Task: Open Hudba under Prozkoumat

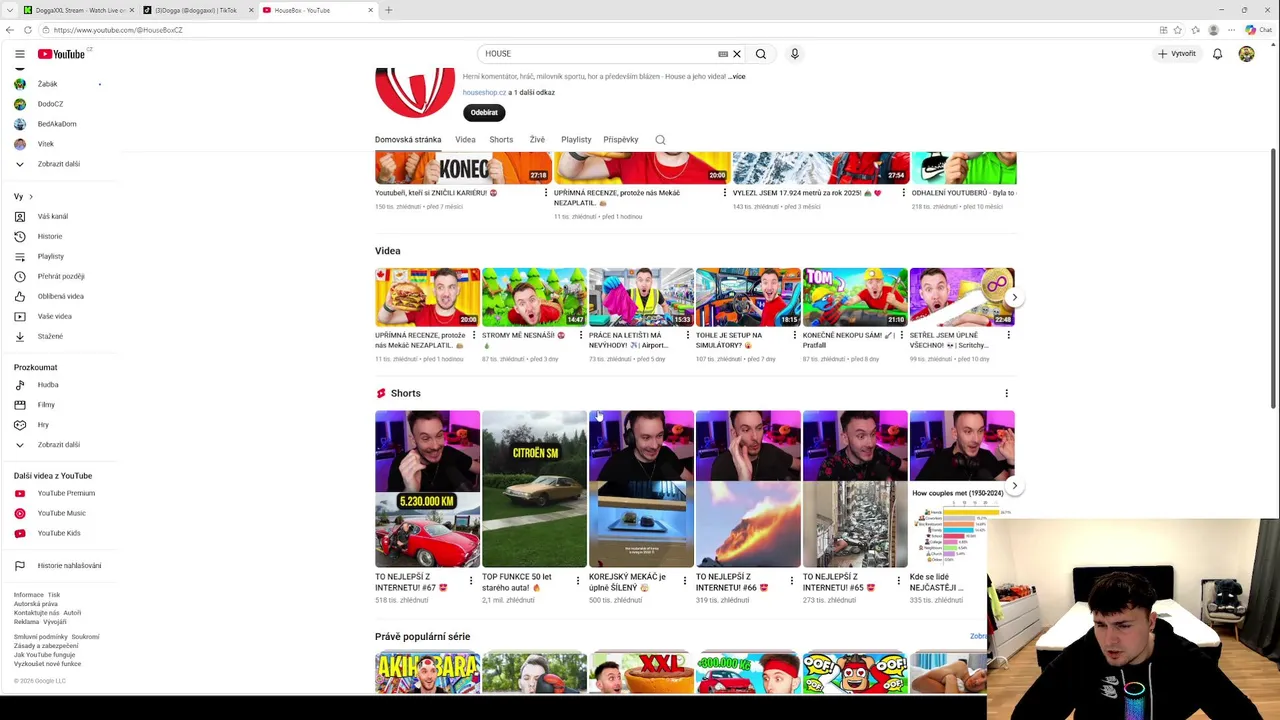Action: (x=60, y=385)
